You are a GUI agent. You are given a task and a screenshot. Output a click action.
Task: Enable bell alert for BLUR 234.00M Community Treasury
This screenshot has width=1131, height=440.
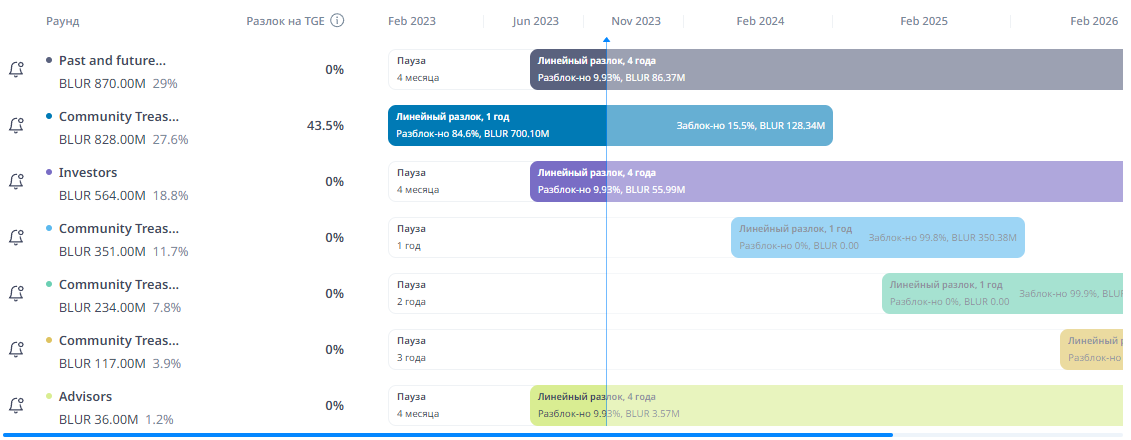16,294
